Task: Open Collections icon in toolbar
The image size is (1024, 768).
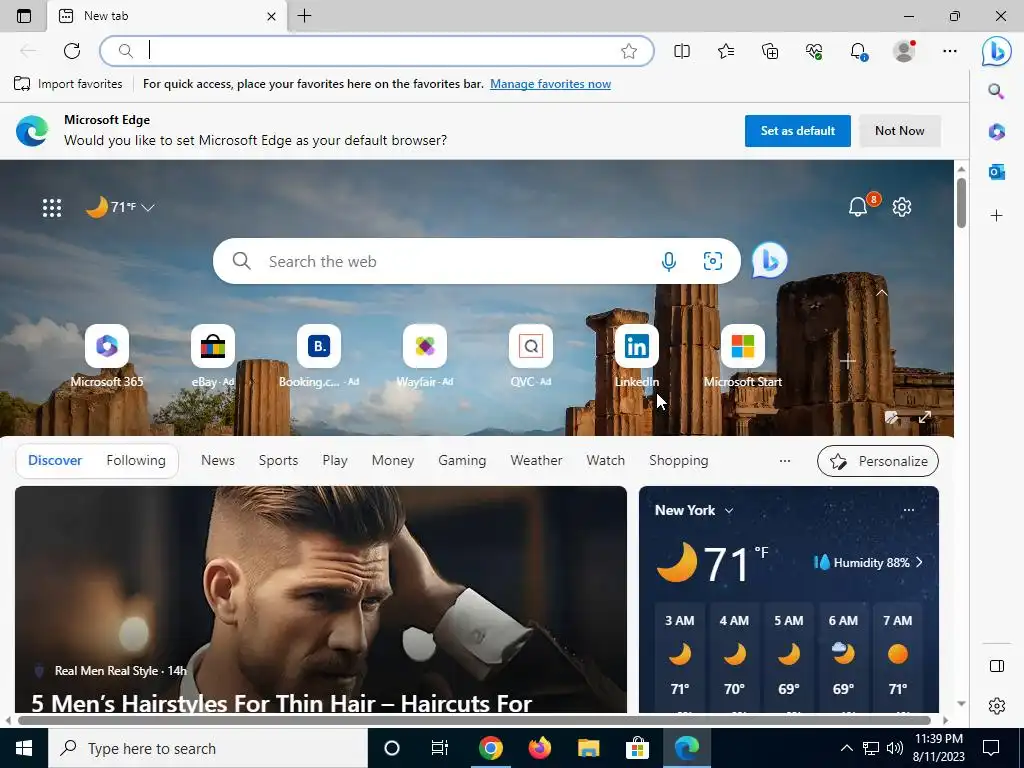Action: 770,51
